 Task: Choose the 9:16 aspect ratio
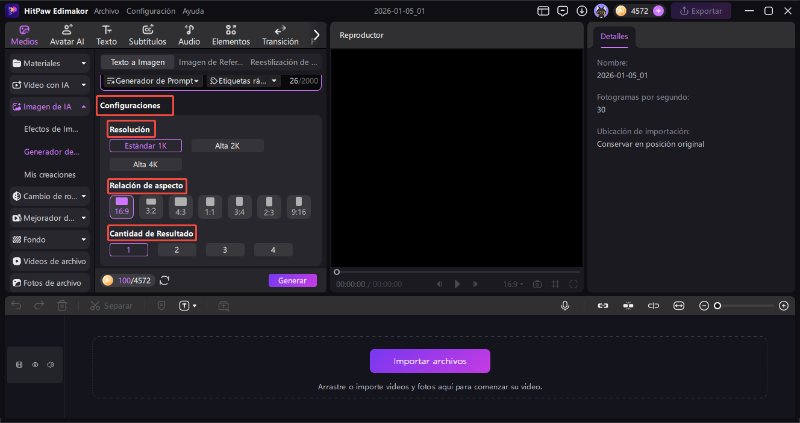tap(297, 206)
